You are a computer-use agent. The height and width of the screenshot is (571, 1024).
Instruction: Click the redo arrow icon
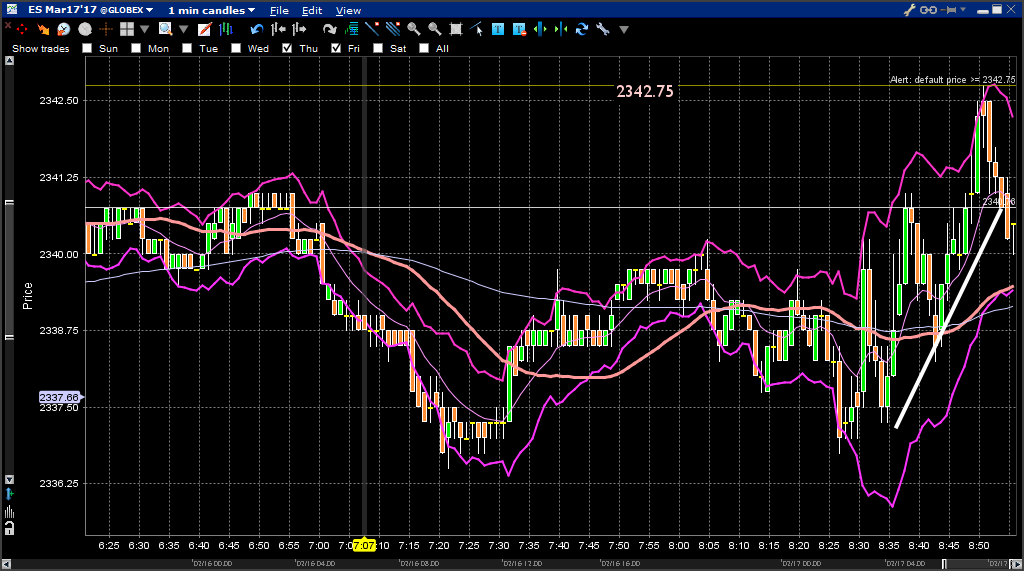(x=330, y=29)
